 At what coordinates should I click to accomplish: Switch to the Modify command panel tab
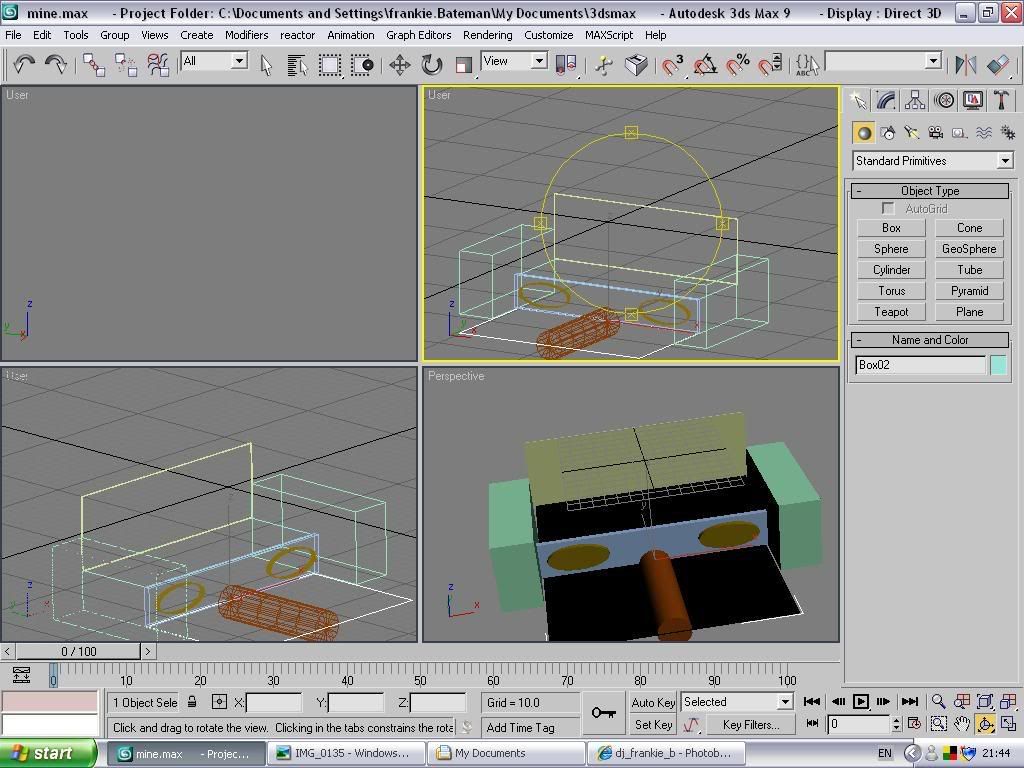(886, 101)
